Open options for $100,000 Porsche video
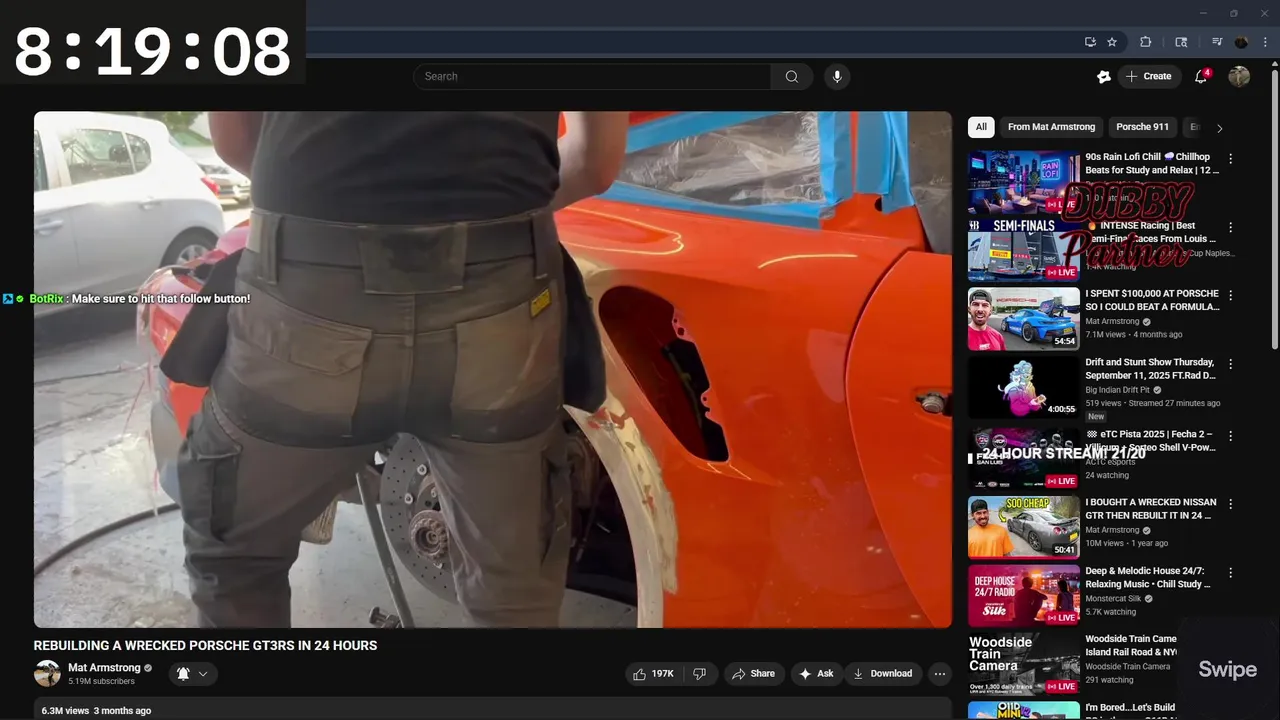This screenshot has height=720, width=1280. (x=1231, y=296)
